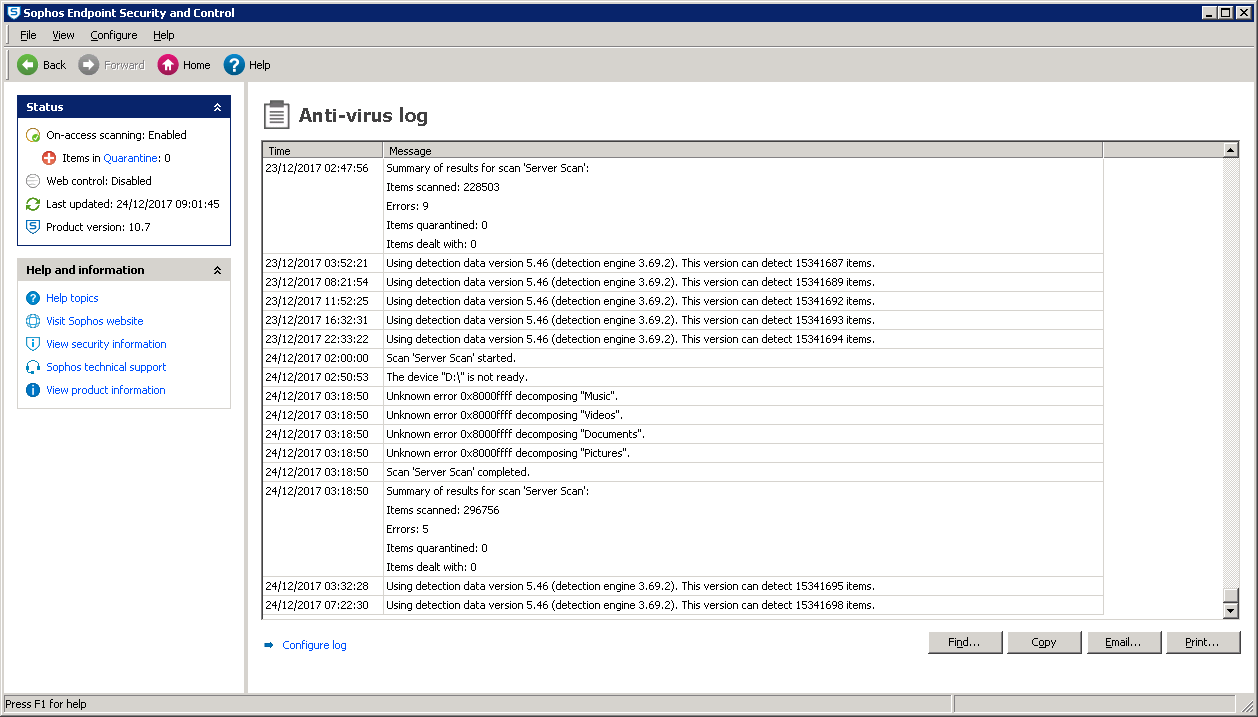Click the log scrollbar up arrow
This screenshot has width=1258, height=717.
pyautogui.click(x=1231, y=150)
